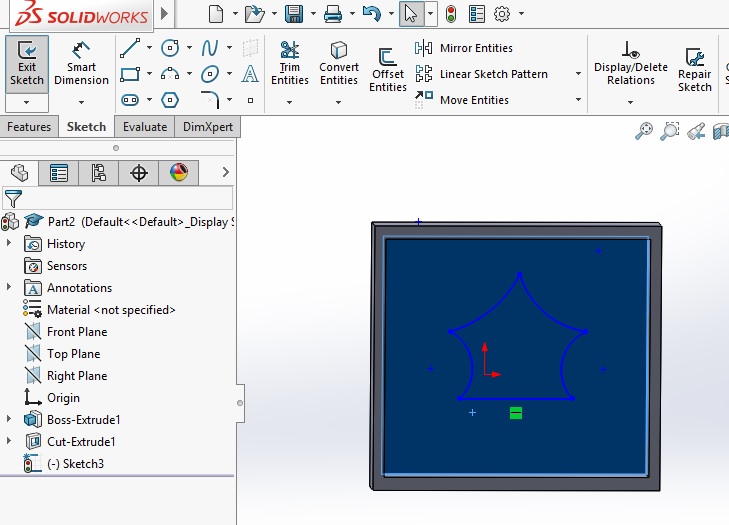Select Top Plane in tree
The image size is (729, 525).
point(62,354)
